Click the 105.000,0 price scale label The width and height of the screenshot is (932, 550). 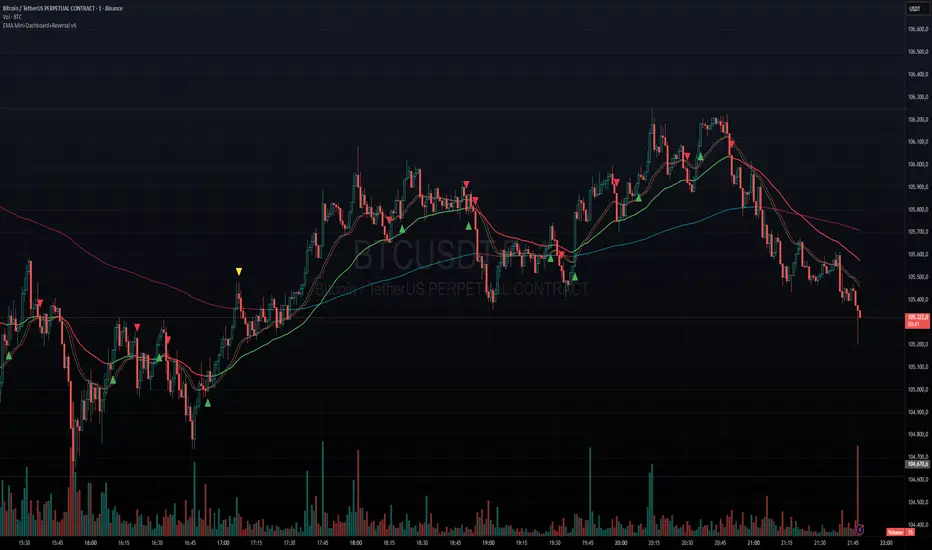[918, 390]
